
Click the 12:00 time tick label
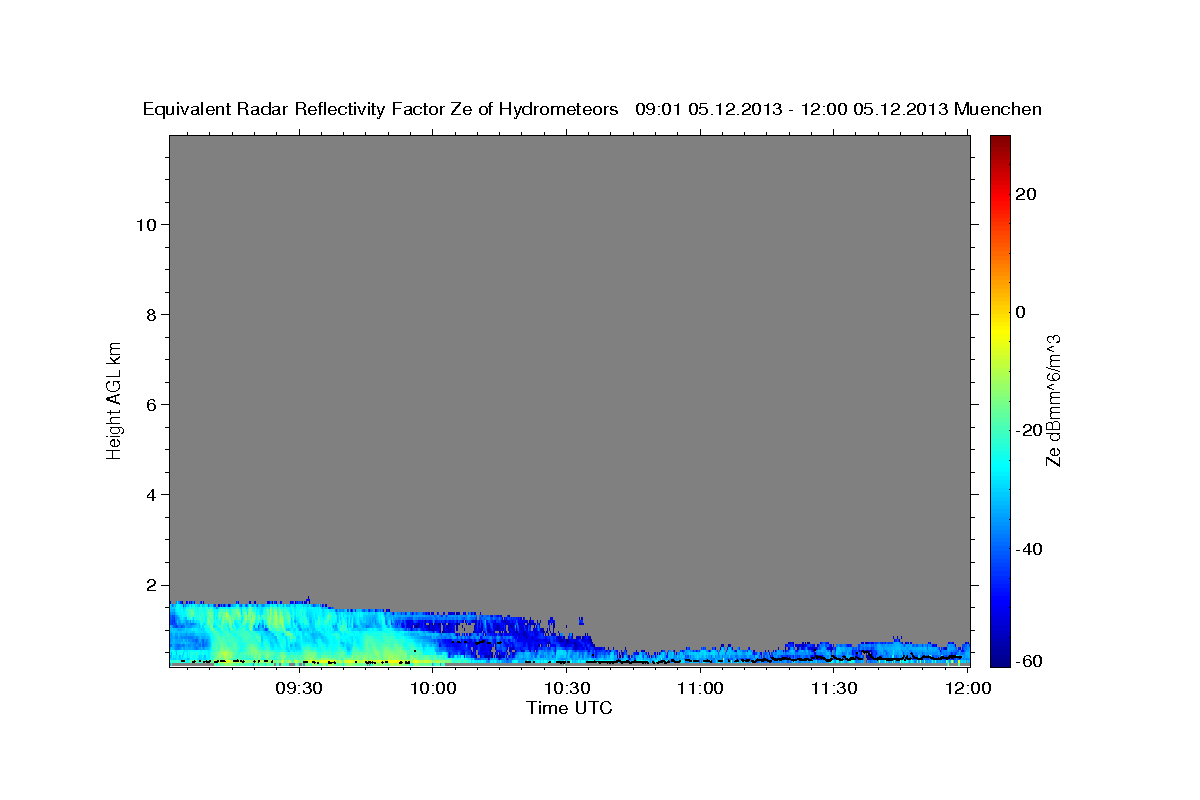tap(968, 688)
